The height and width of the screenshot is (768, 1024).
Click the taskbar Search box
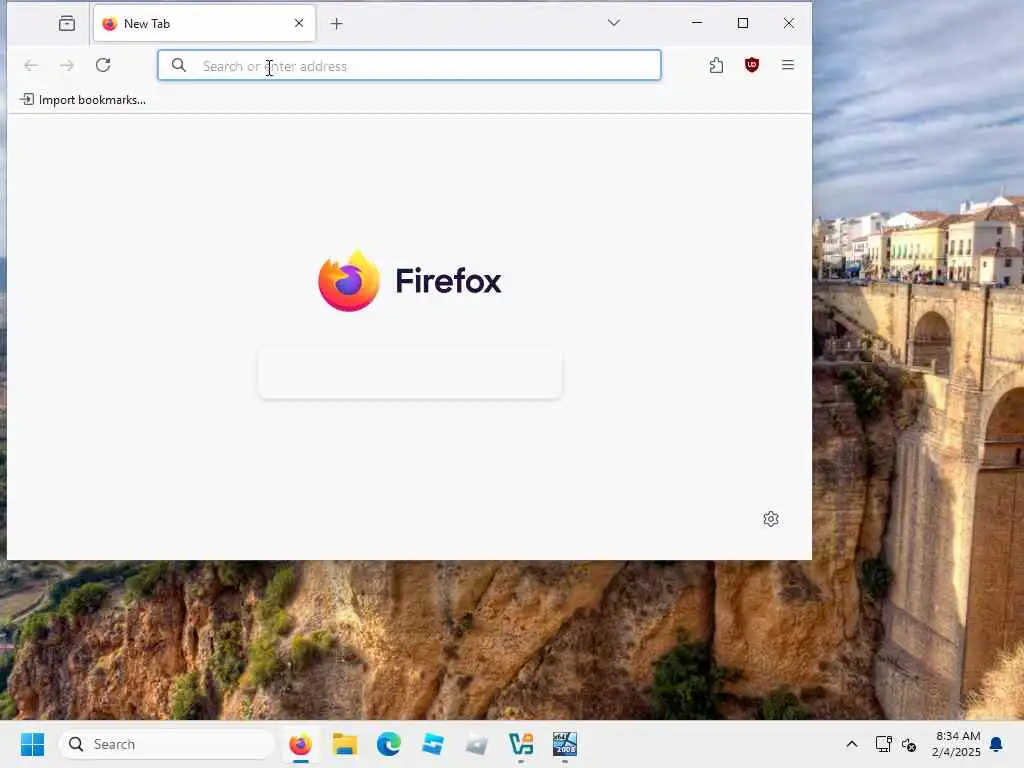(x=167, y=744)
